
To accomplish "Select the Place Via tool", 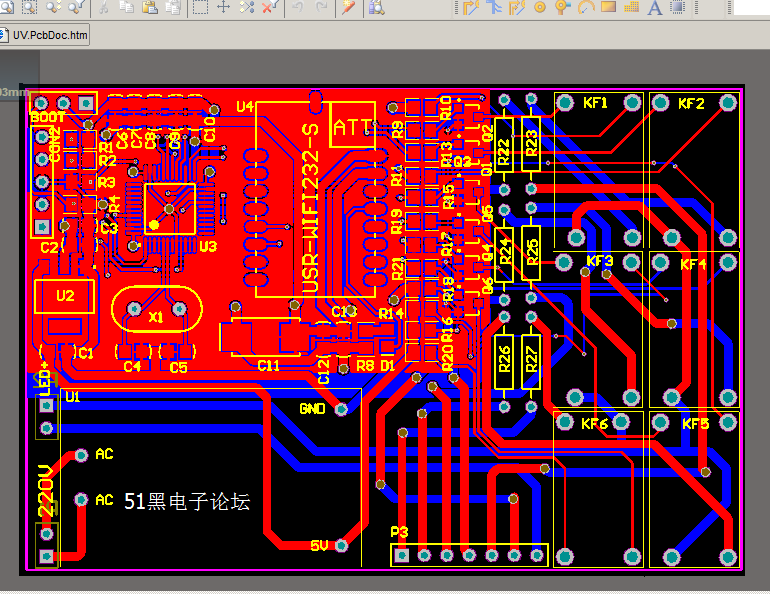I will click(562, 7).
